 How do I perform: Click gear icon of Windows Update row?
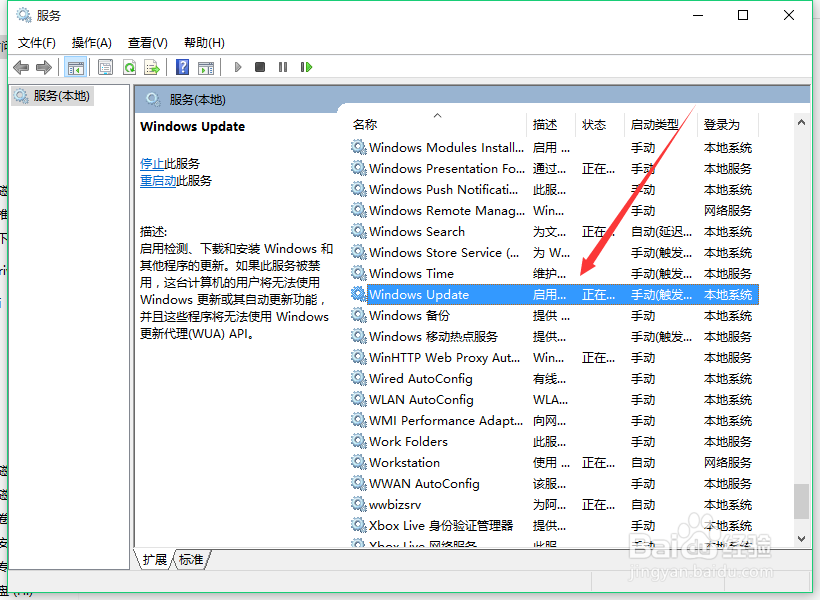tap(358, 294)
